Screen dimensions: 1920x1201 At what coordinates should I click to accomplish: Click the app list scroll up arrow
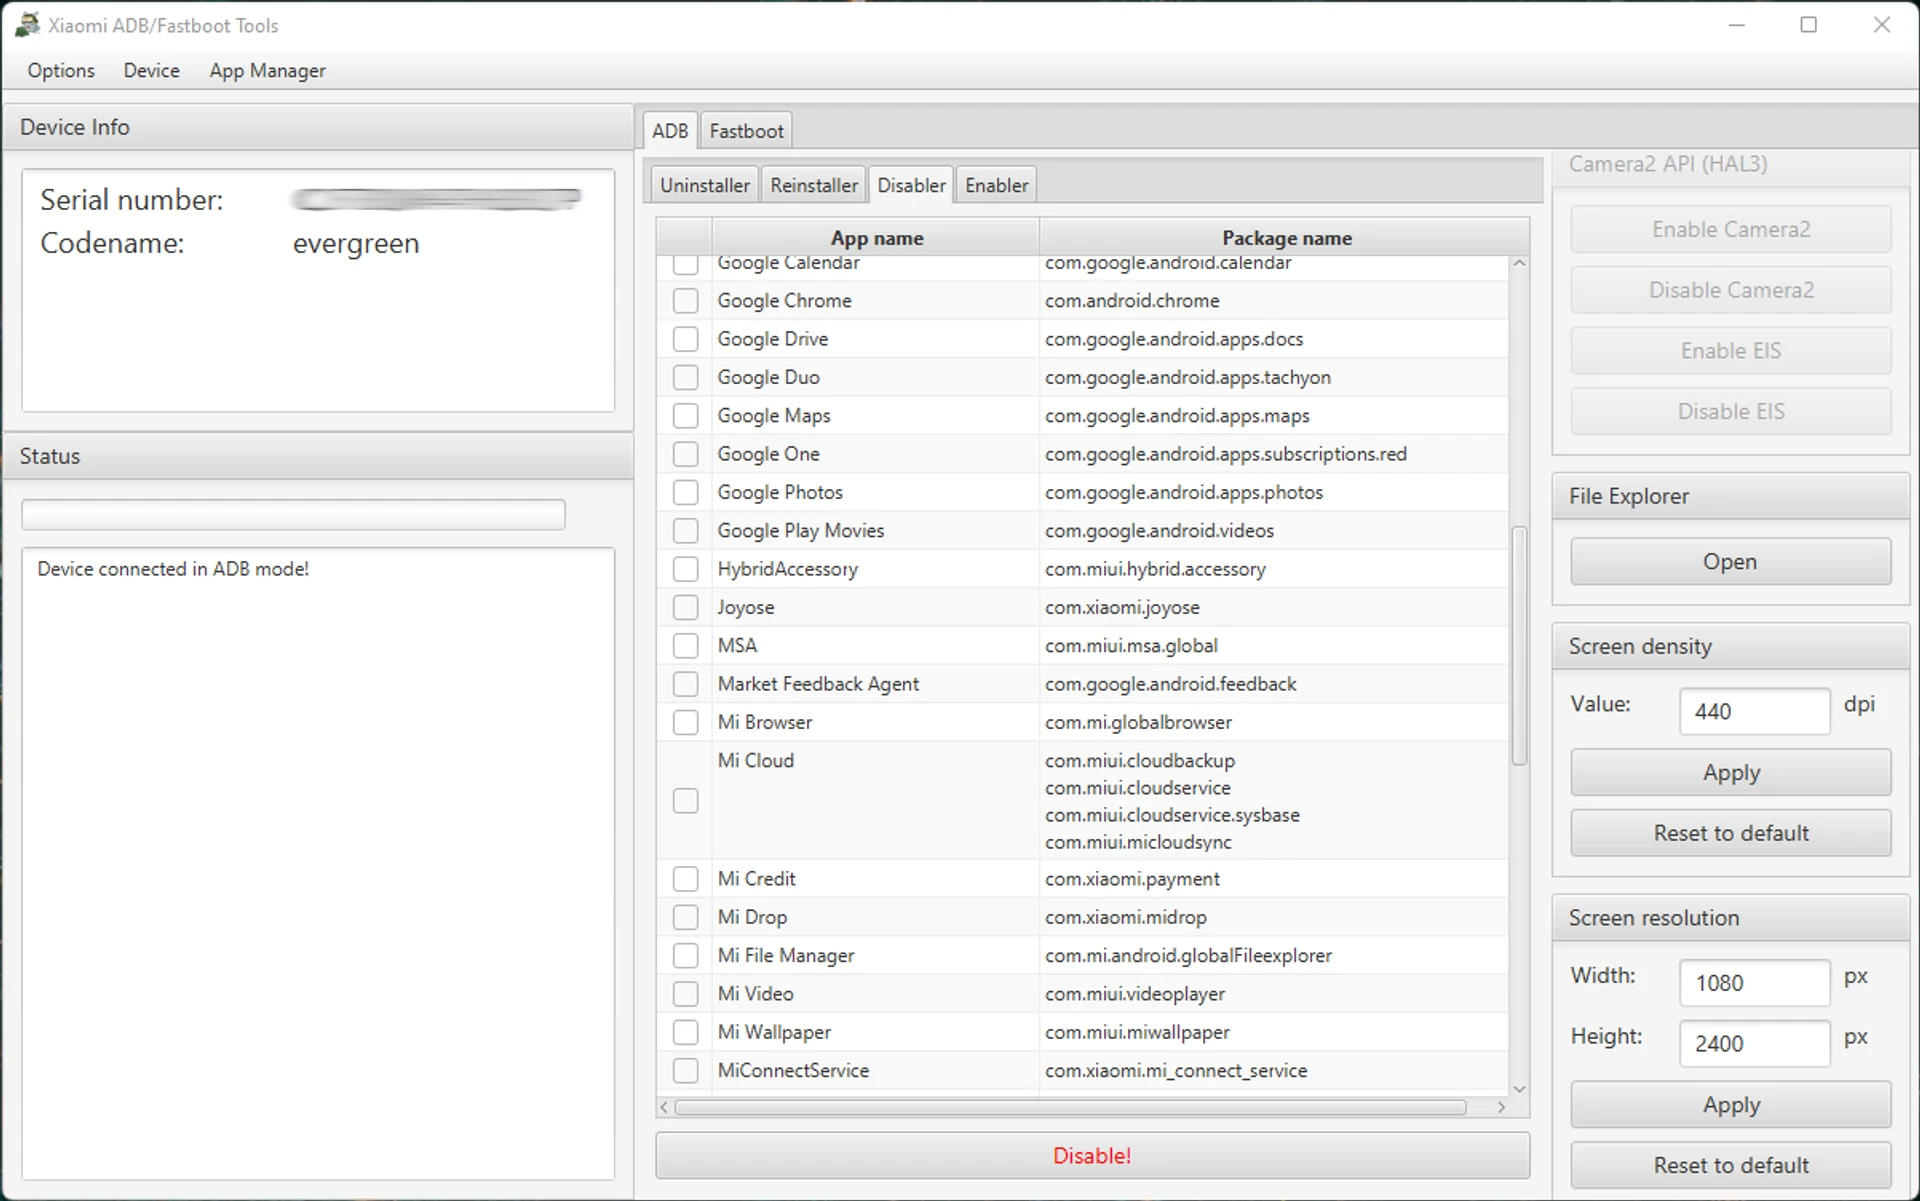[1519, 263]
